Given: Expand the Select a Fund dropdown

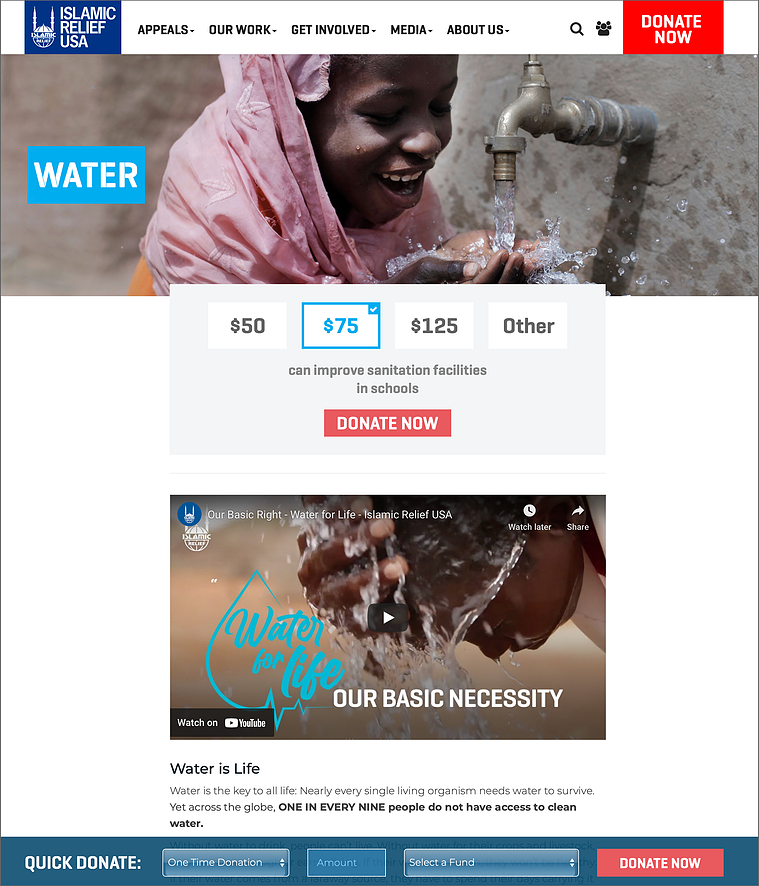Looking at the screenshot, I should [491, 863].
